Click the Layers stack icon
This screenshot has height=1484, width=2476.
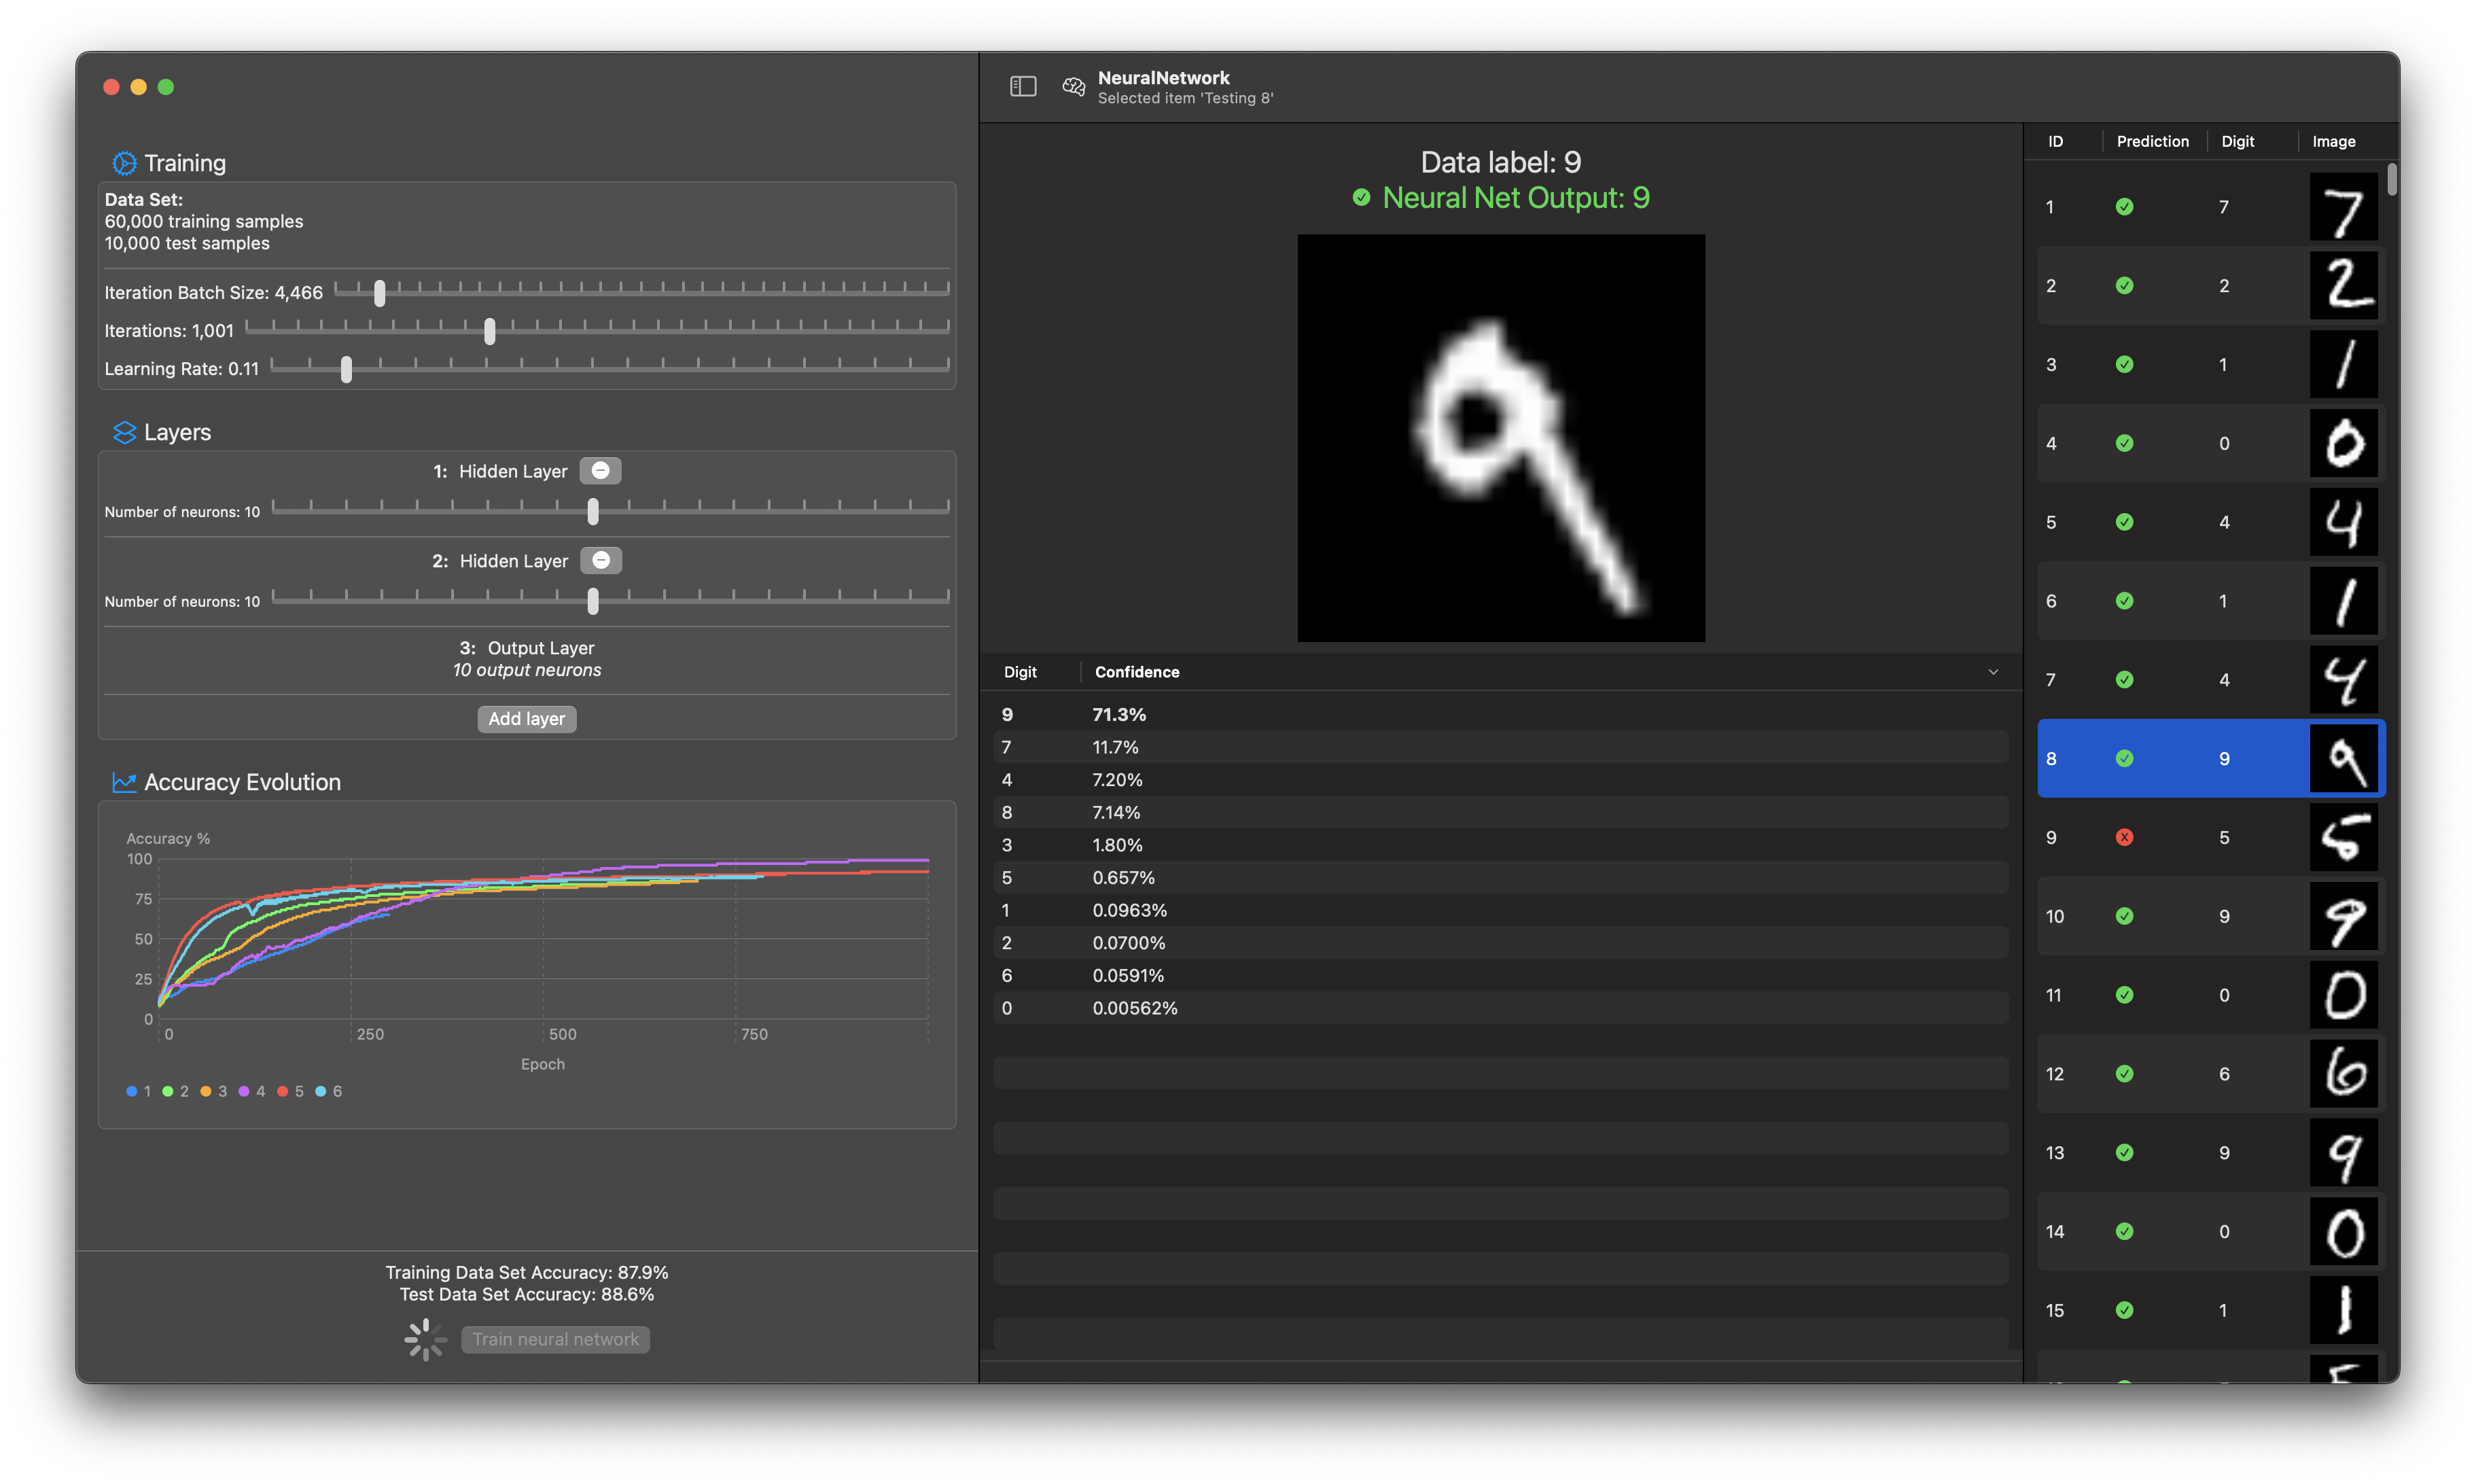click(124, 432)
